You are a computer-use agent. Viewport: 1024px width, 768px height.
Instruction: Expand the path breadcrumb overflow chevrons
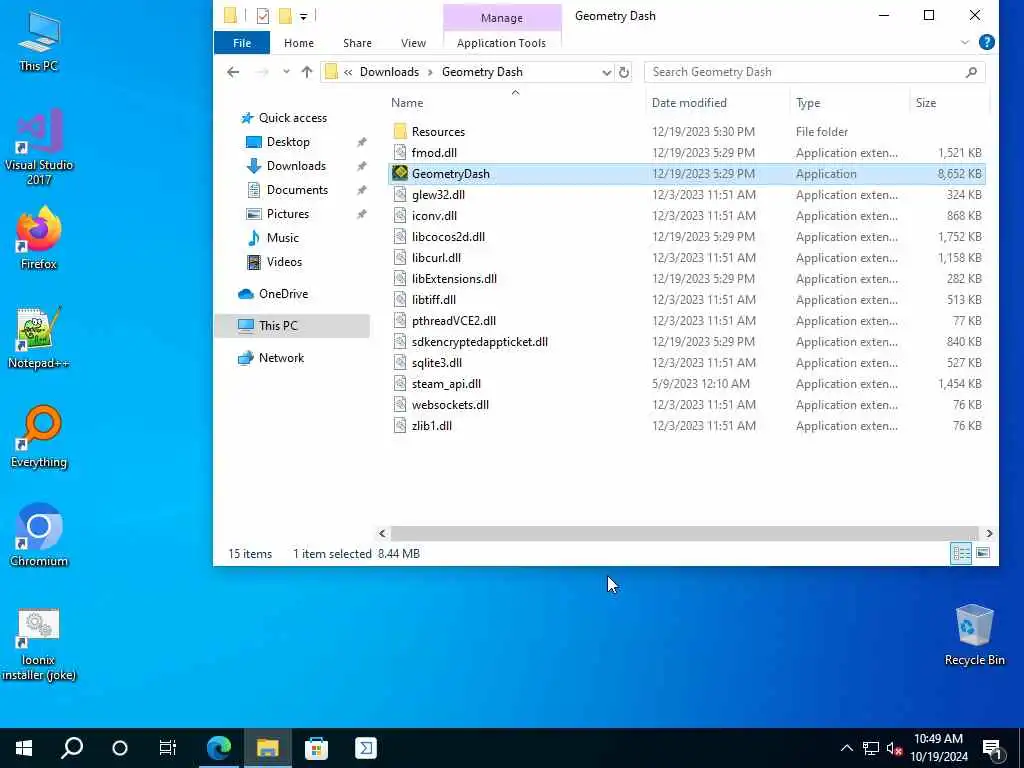(x=348, y=72)
